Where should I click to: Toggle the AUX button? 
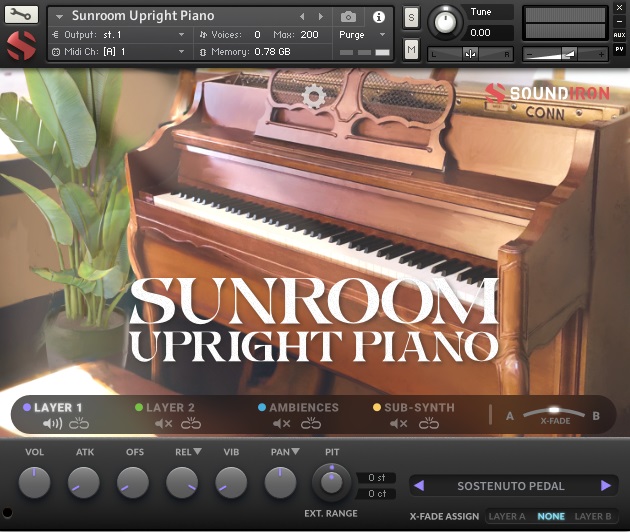pyautogui.click(x=619, y=35)
